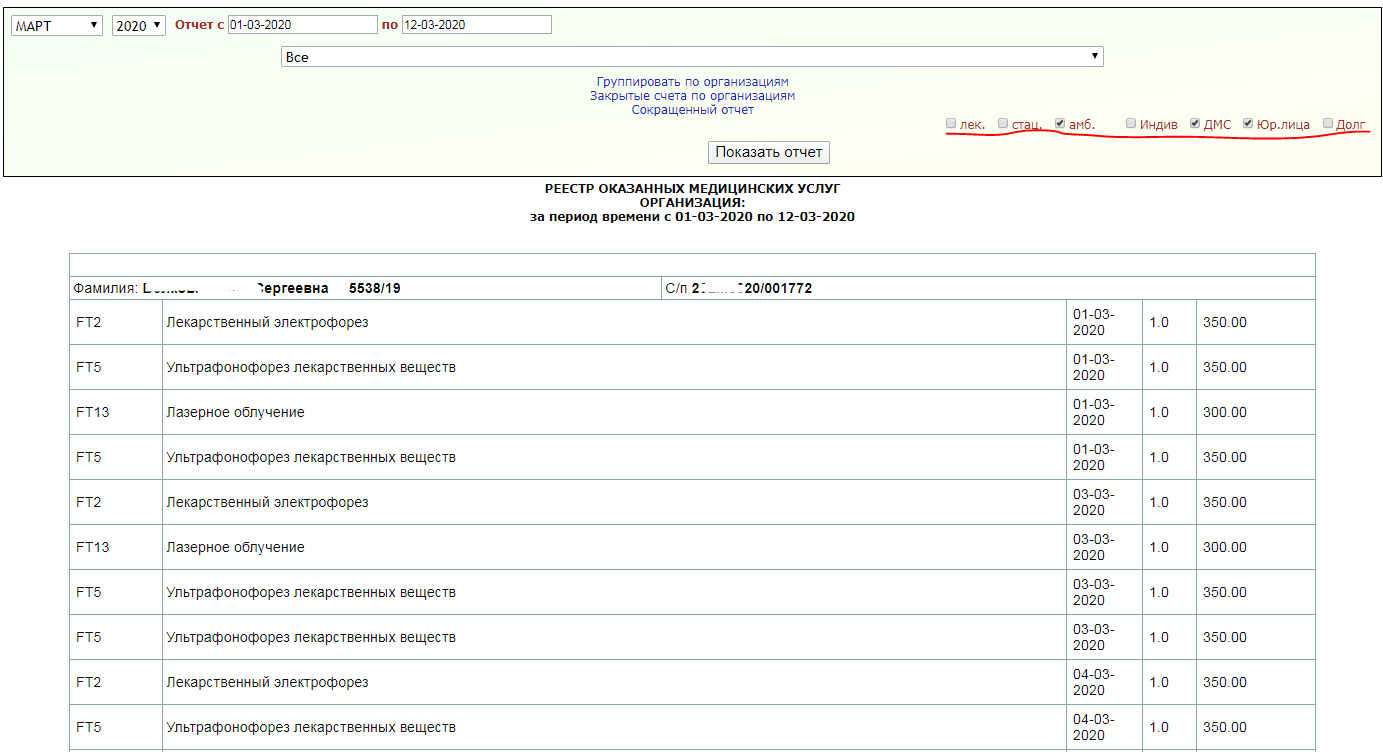Uncheck the амб. checkbox
Screen dimensions: 1383x752
coord(1060,124)
